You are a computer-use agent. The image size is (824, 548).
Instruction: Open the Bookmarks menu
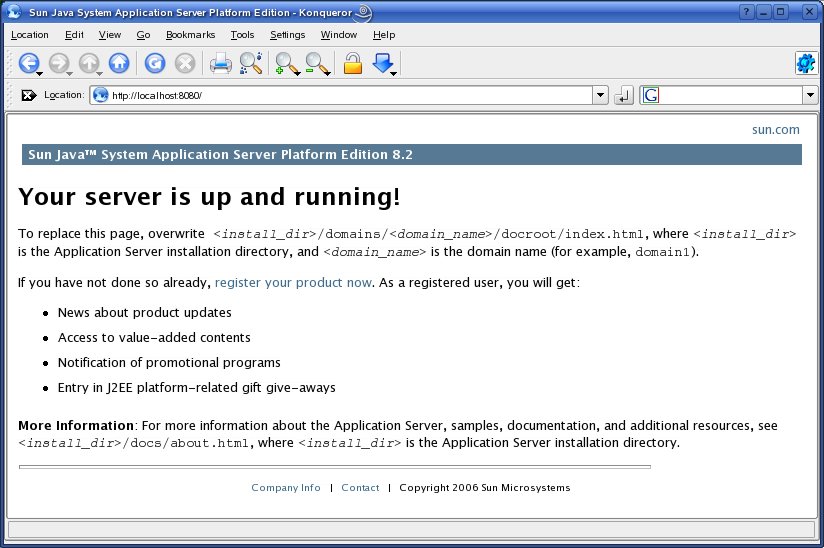click(190, 35)
